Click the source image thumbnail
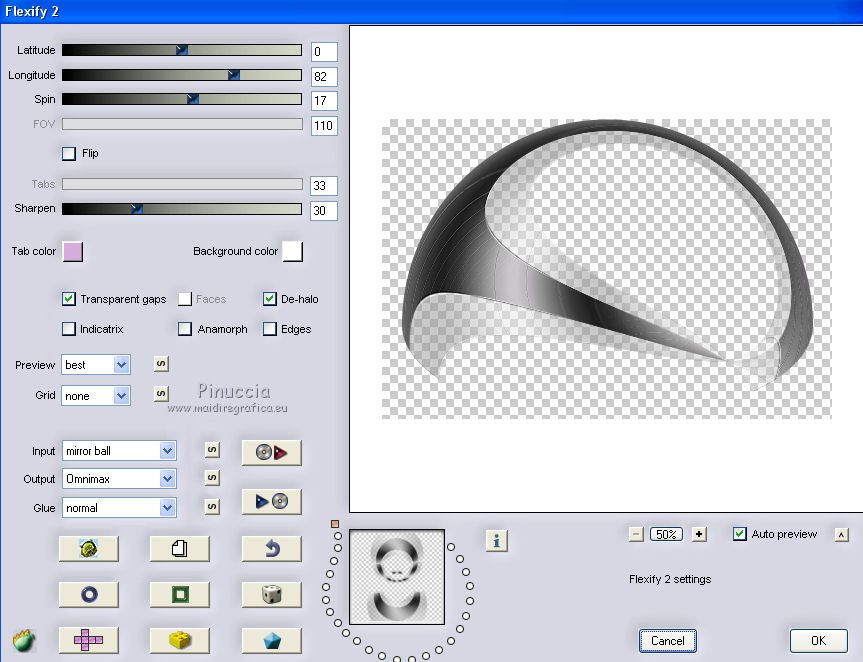Screen dimensions: 863x662 coord(397,577)
